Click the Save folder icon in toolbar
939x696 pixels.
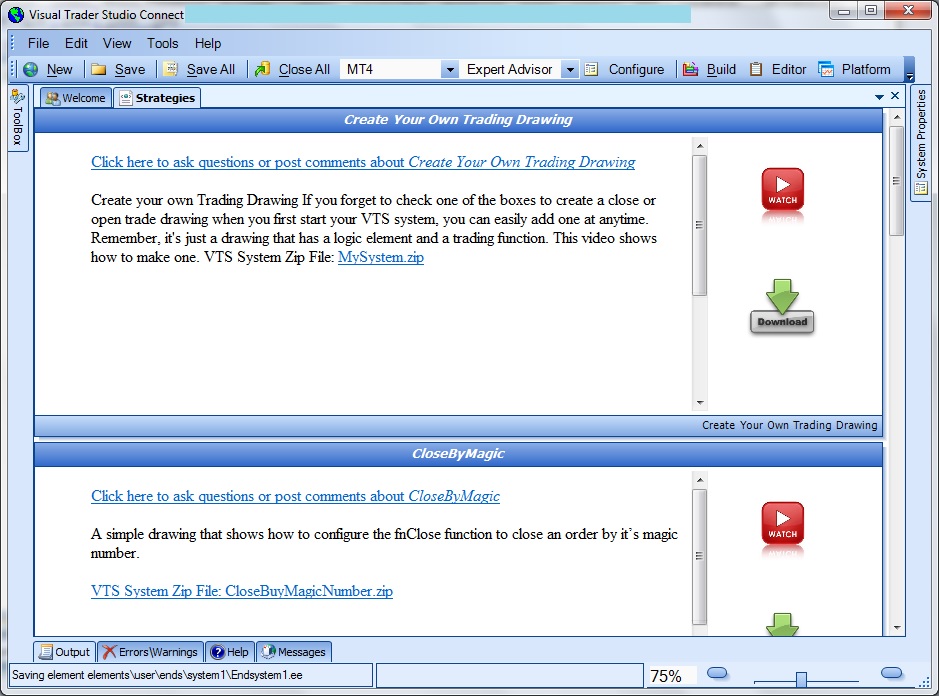[99, 70]
